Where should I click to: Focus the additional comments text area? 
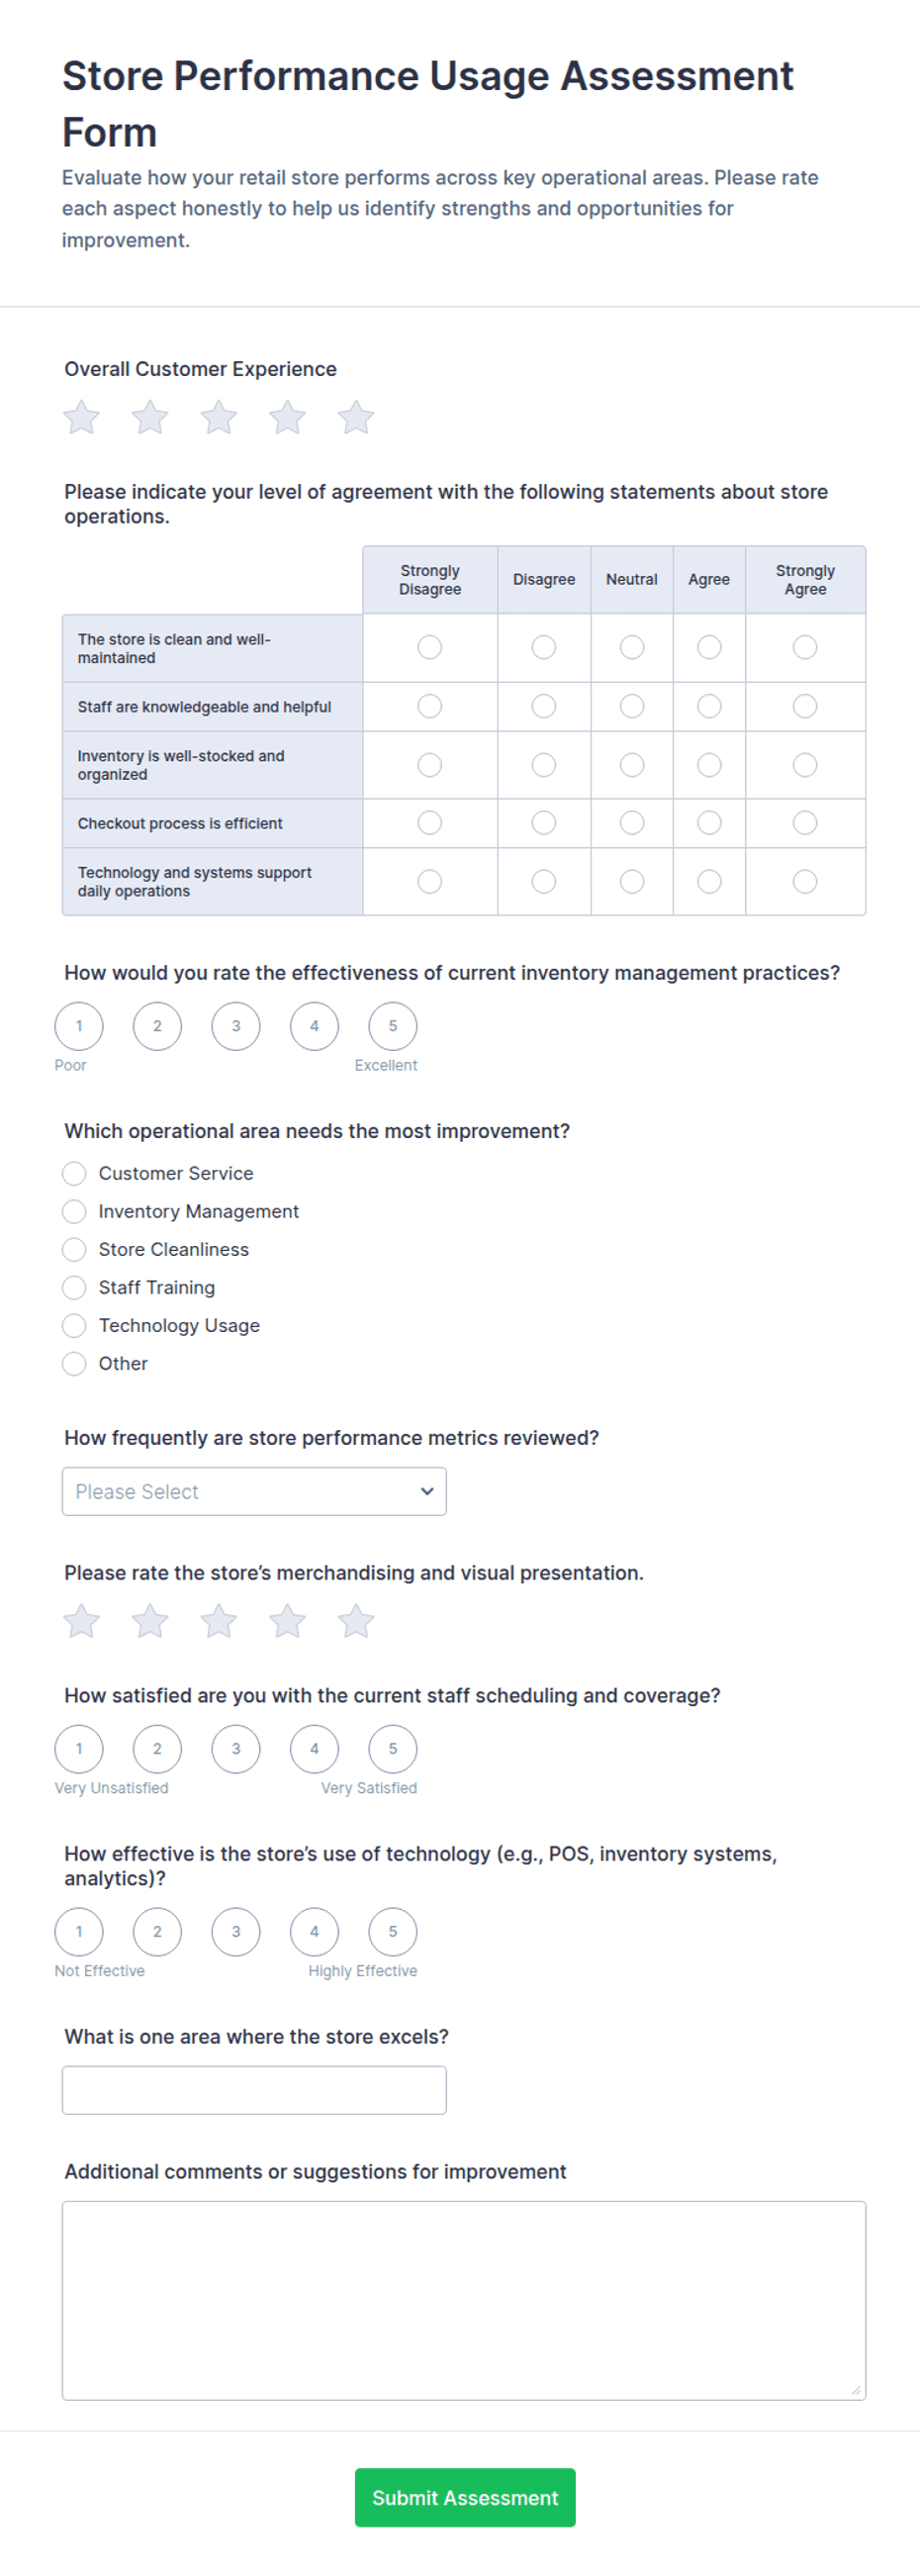[464, 2300]
